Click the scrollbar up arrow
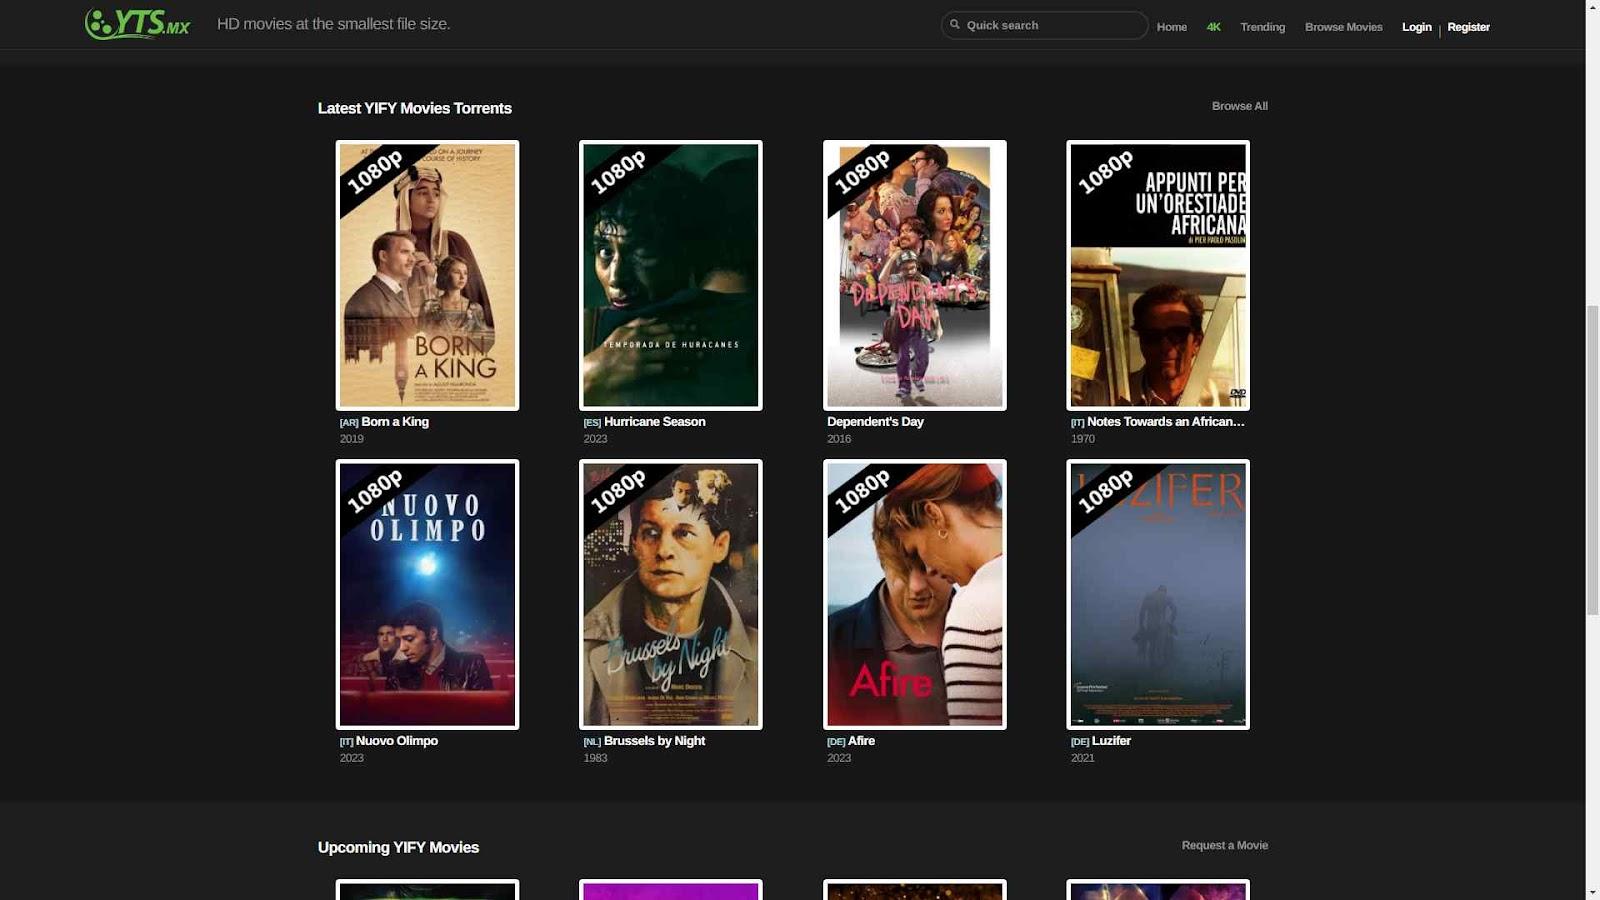 [1593, 7]
